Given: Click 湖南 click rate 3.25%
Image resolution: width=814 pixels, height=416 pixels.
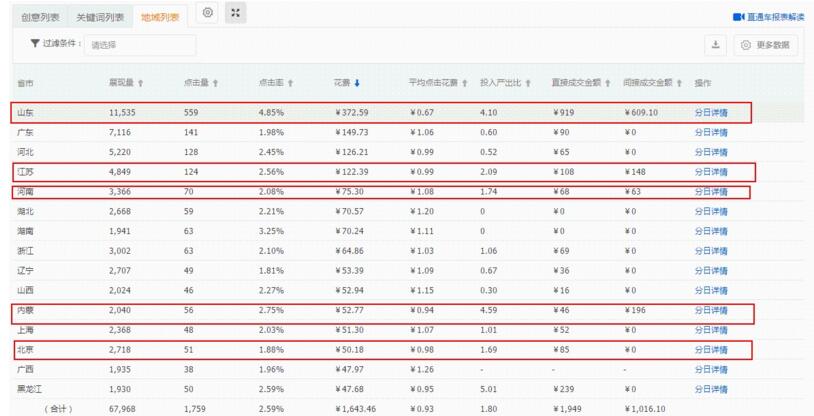Looking at the screenshot, I should (x=271, y=231).
